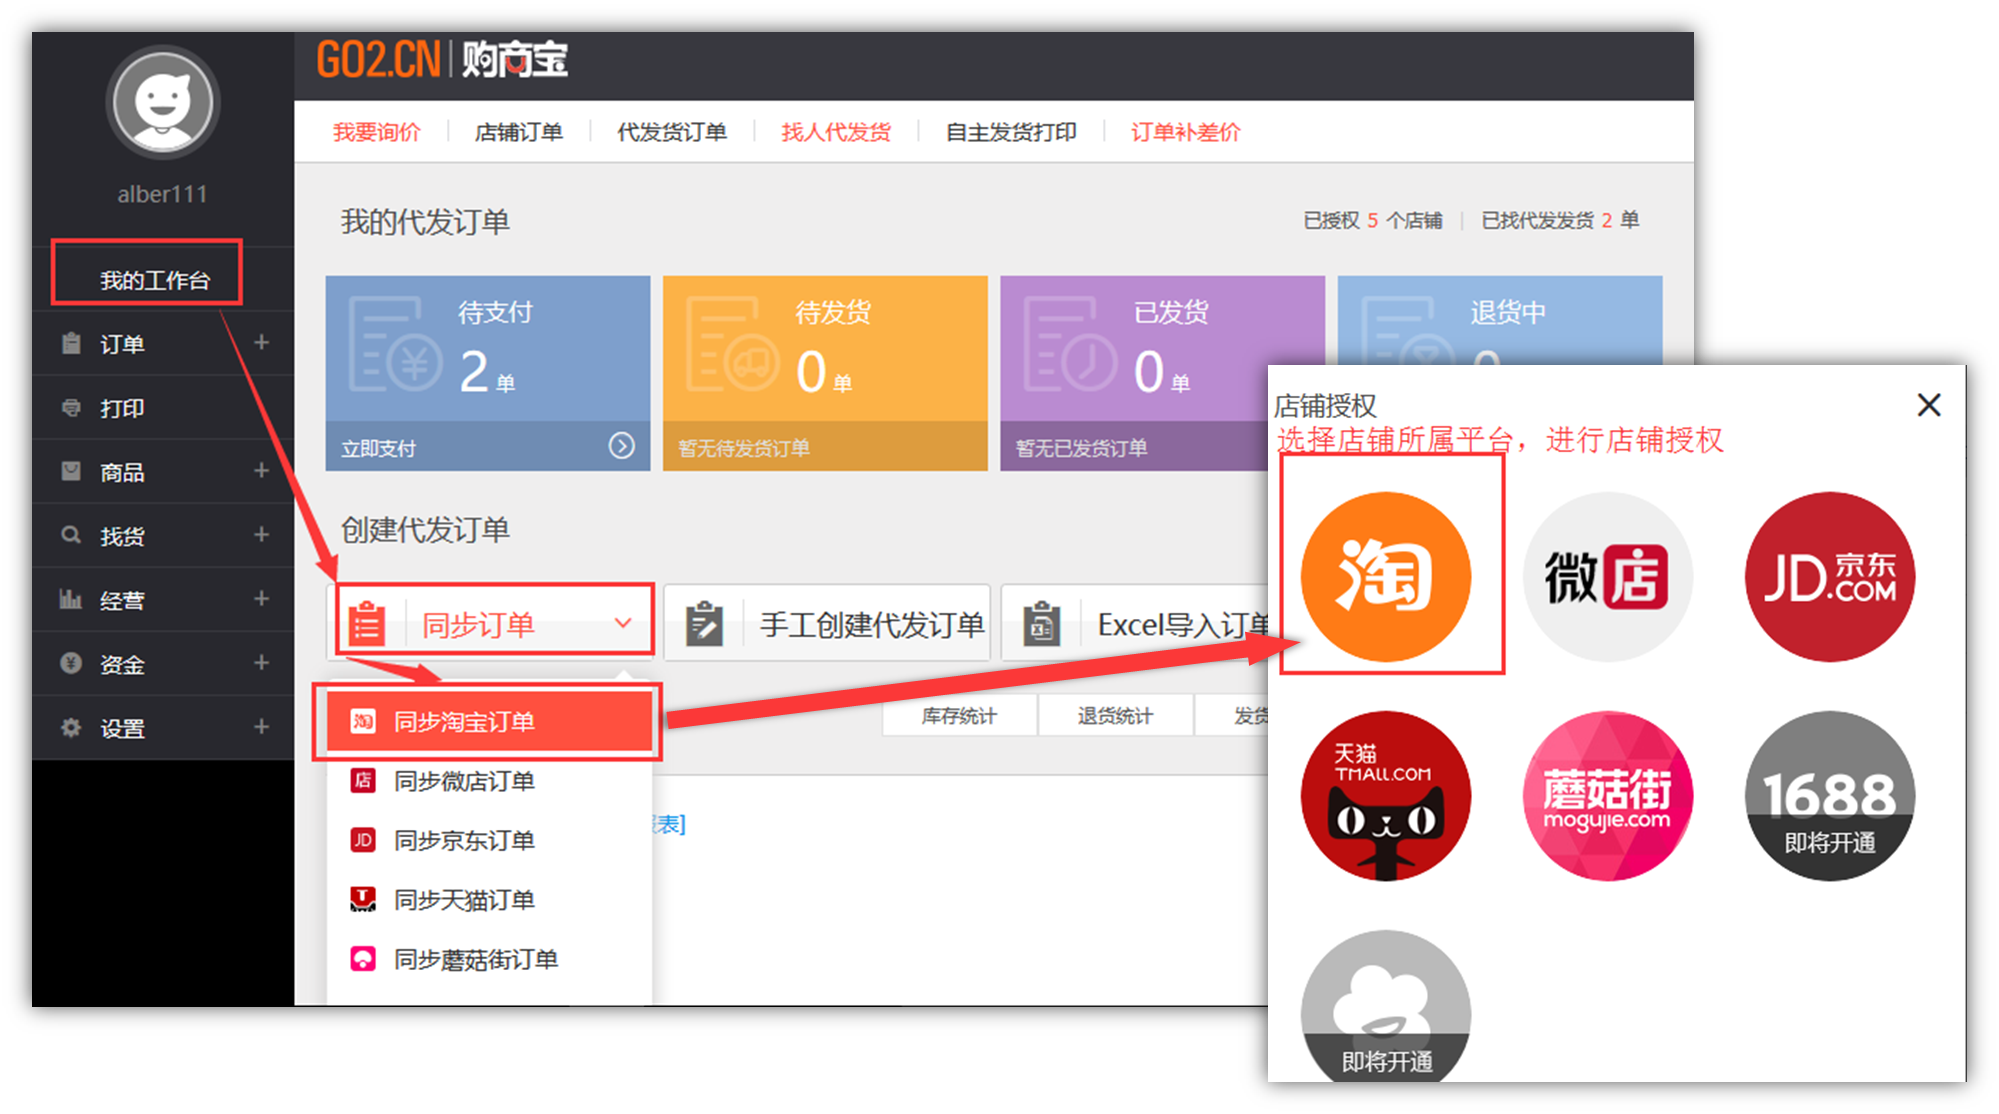Screen dimensions: 1999x1114
Task: Open the 我要询价 tab
Action: tap(376, 132)
